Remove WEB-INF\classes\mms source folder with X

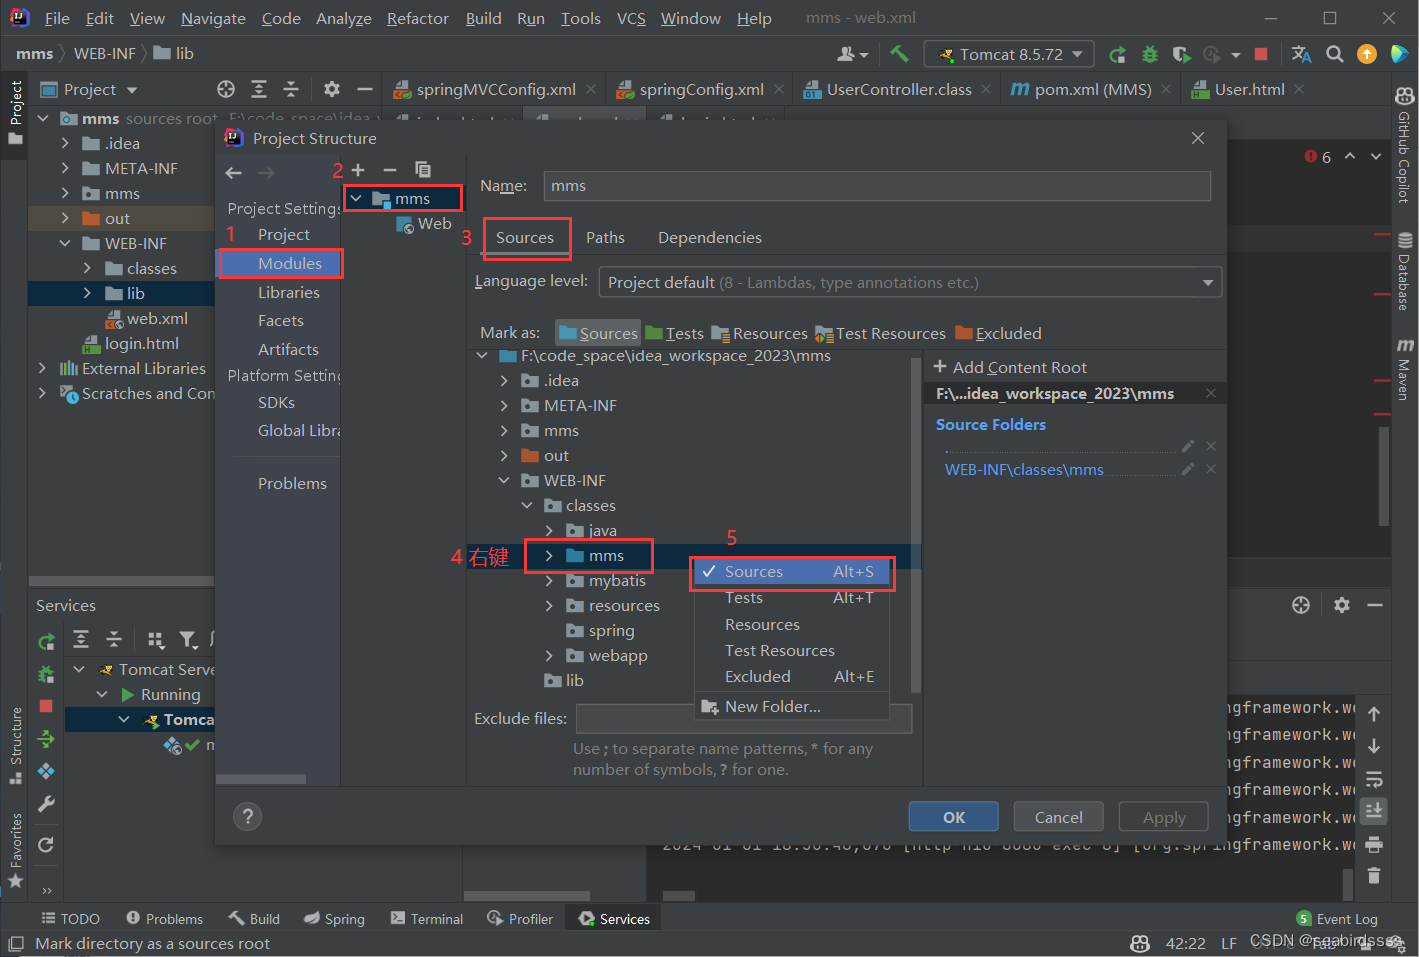pyautogui.click(x=1211, y=469)
